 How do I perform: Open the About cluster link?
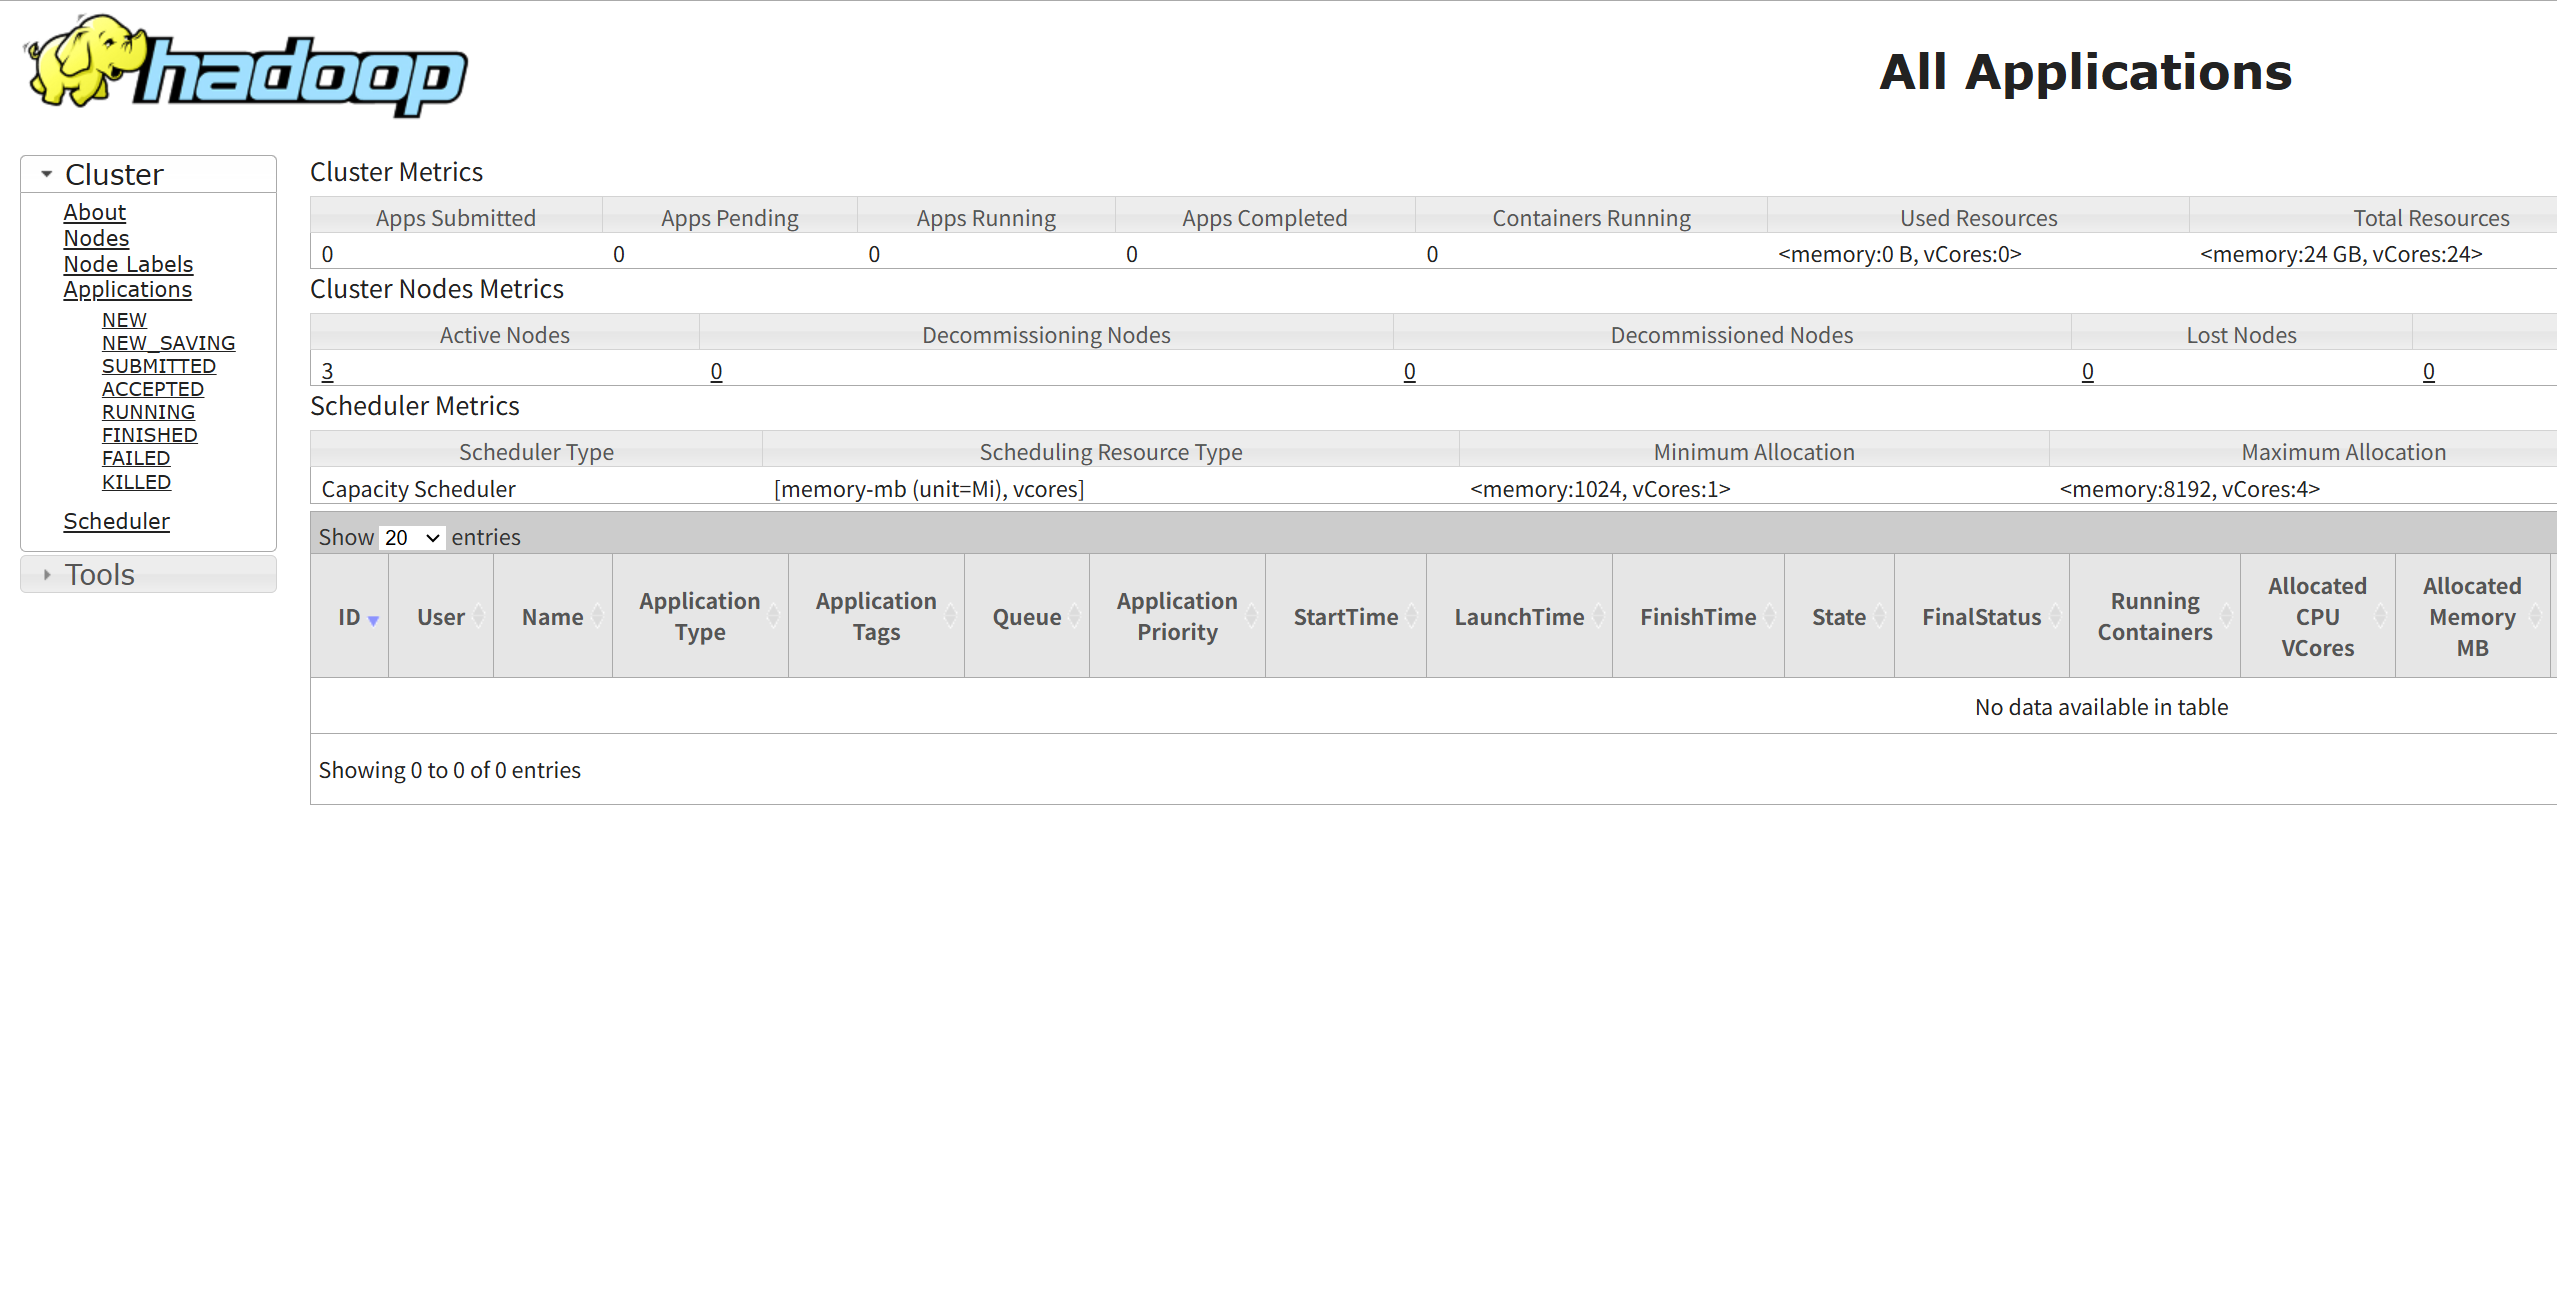point(94,212)
